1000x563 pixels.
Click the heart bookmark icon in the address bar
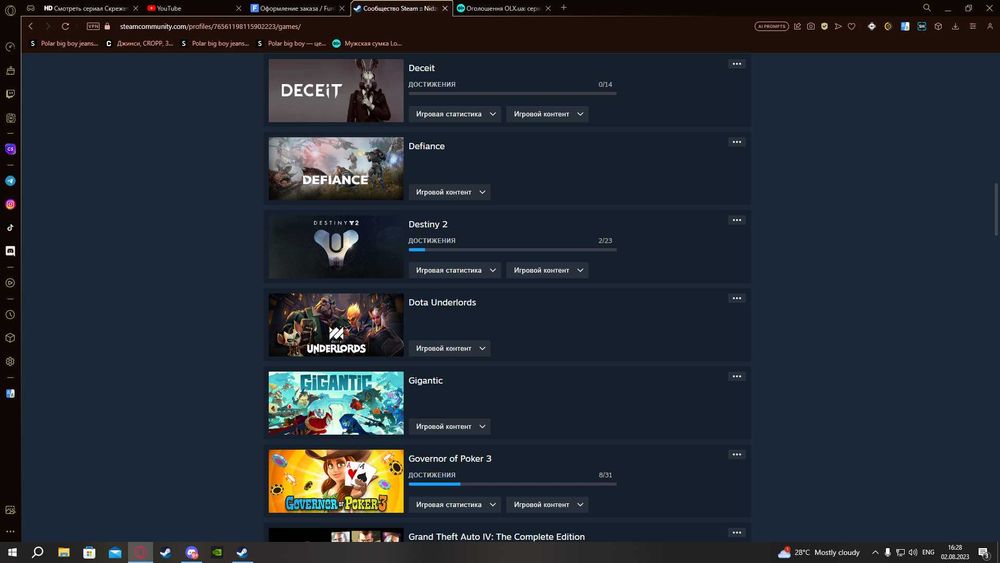(851, 26)
